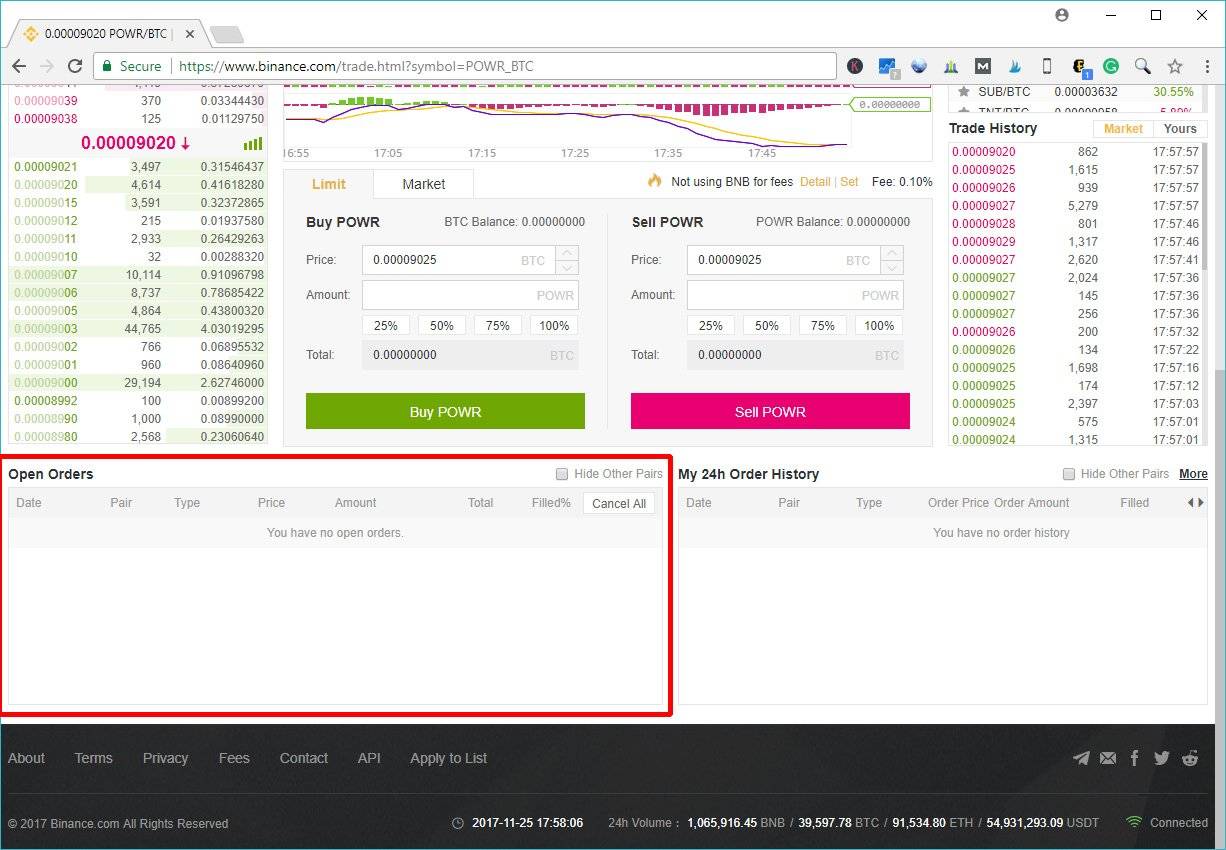The width and height of the screenshot is (1226, 850).
Task: Open the phone-shaped extension icon
Action: (1047, 66)
